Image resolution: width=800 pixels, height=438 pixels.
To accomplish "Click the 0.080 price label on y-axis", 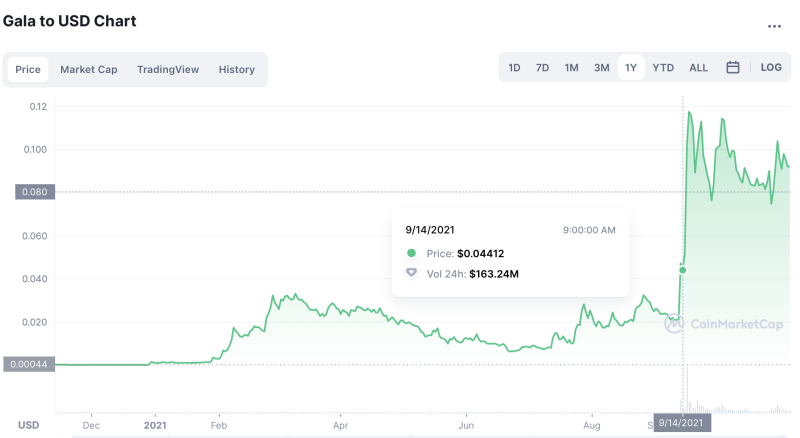I will [x=35, y=192].
